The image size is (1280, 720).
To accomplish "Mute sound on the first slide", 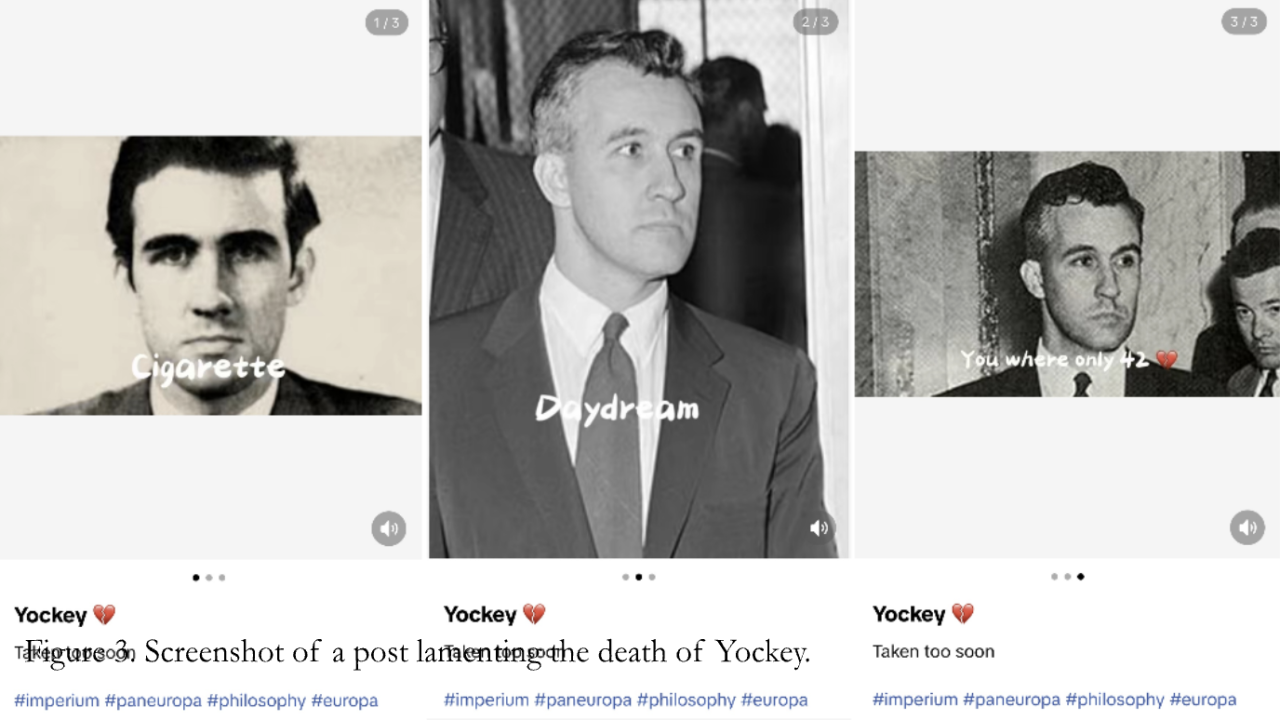I will click(x=389, y=528).
